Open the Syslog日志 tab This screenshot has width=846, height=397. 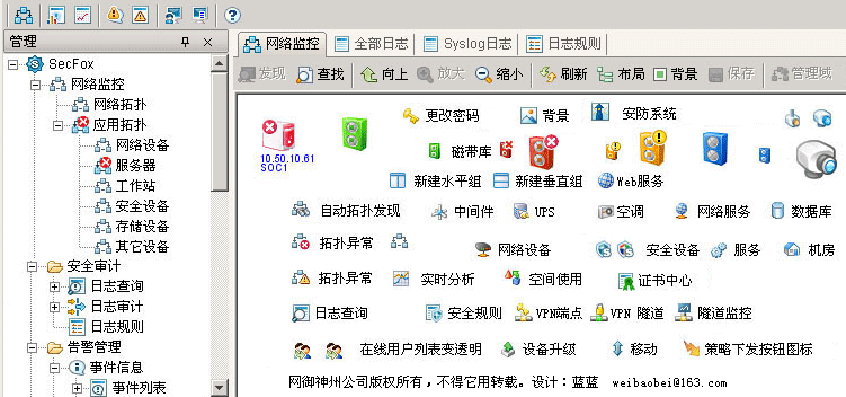click(x=467, y=44)
